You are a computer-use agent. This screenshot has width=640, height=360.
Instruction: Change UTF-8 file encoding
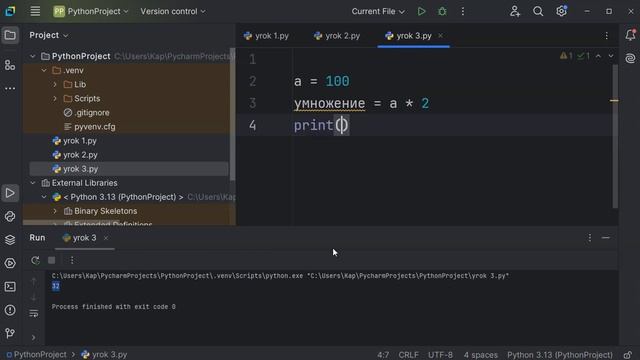[440, 355]
